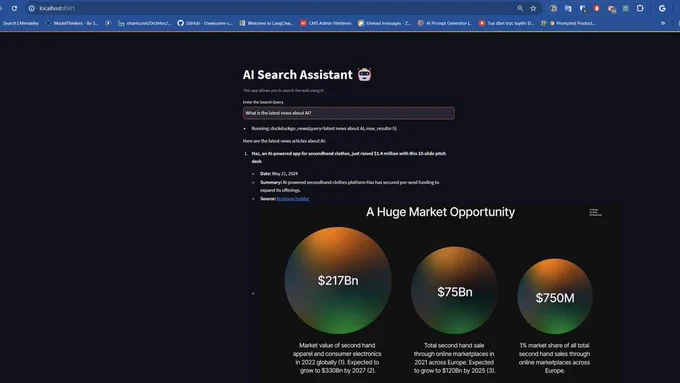Click the A Huge Market Opportunity slide image
The height and width of the screenshot is (383, 680).
tap(440, 293)
